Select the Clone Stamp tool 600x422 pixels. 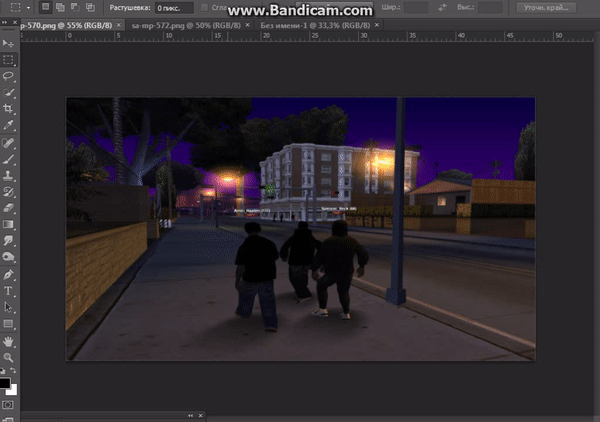[8, 176]
